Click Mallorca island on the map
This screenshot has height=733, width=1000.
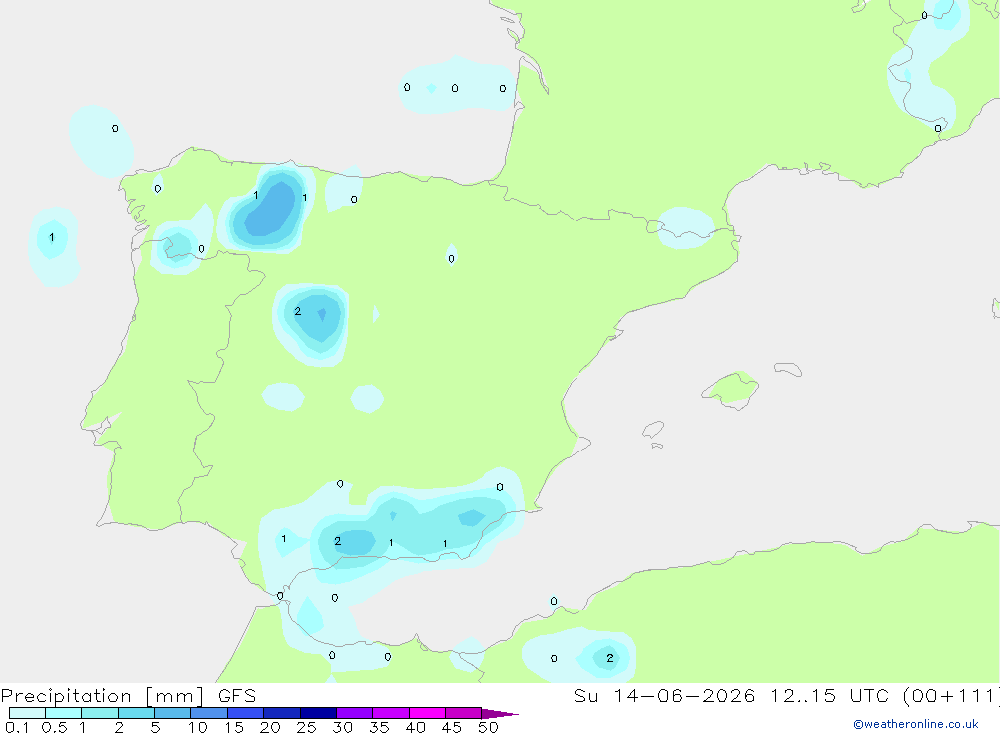pyautogui.click(x=731, y=389)
